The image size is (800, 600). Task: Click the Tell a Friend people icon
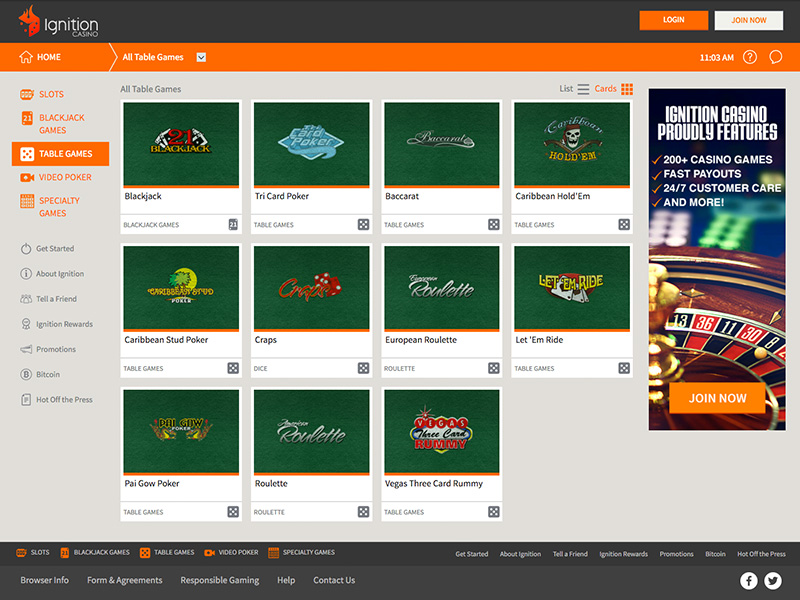[26, 299]
